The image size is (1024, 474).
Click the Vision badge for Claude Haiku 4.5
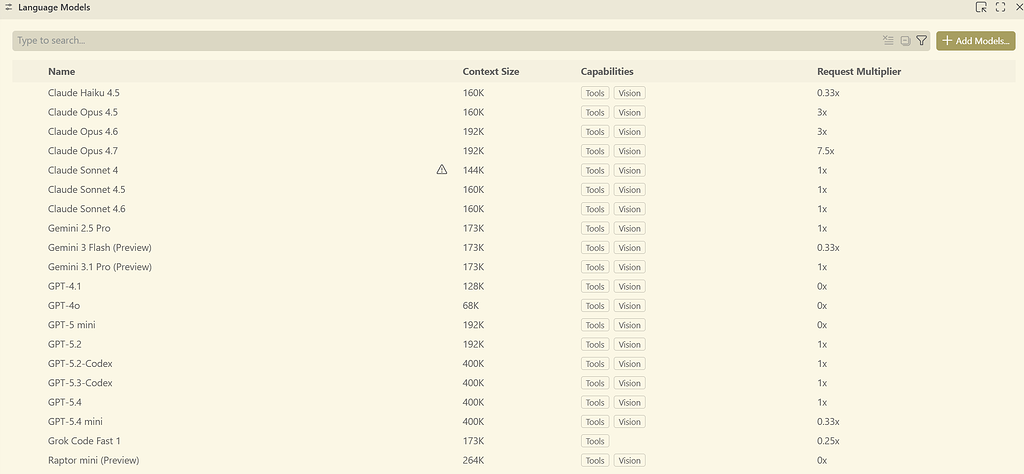click(630, 93)
